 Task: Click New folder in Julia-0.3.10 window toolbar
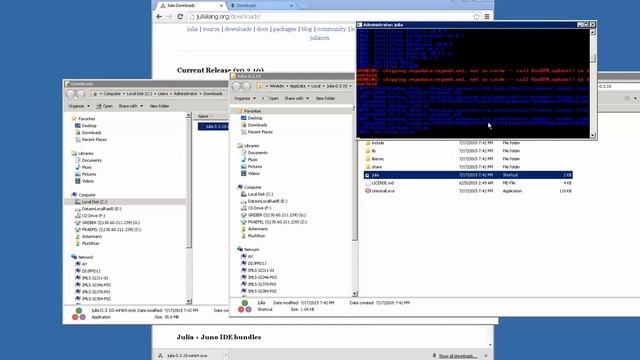point(325,98)
